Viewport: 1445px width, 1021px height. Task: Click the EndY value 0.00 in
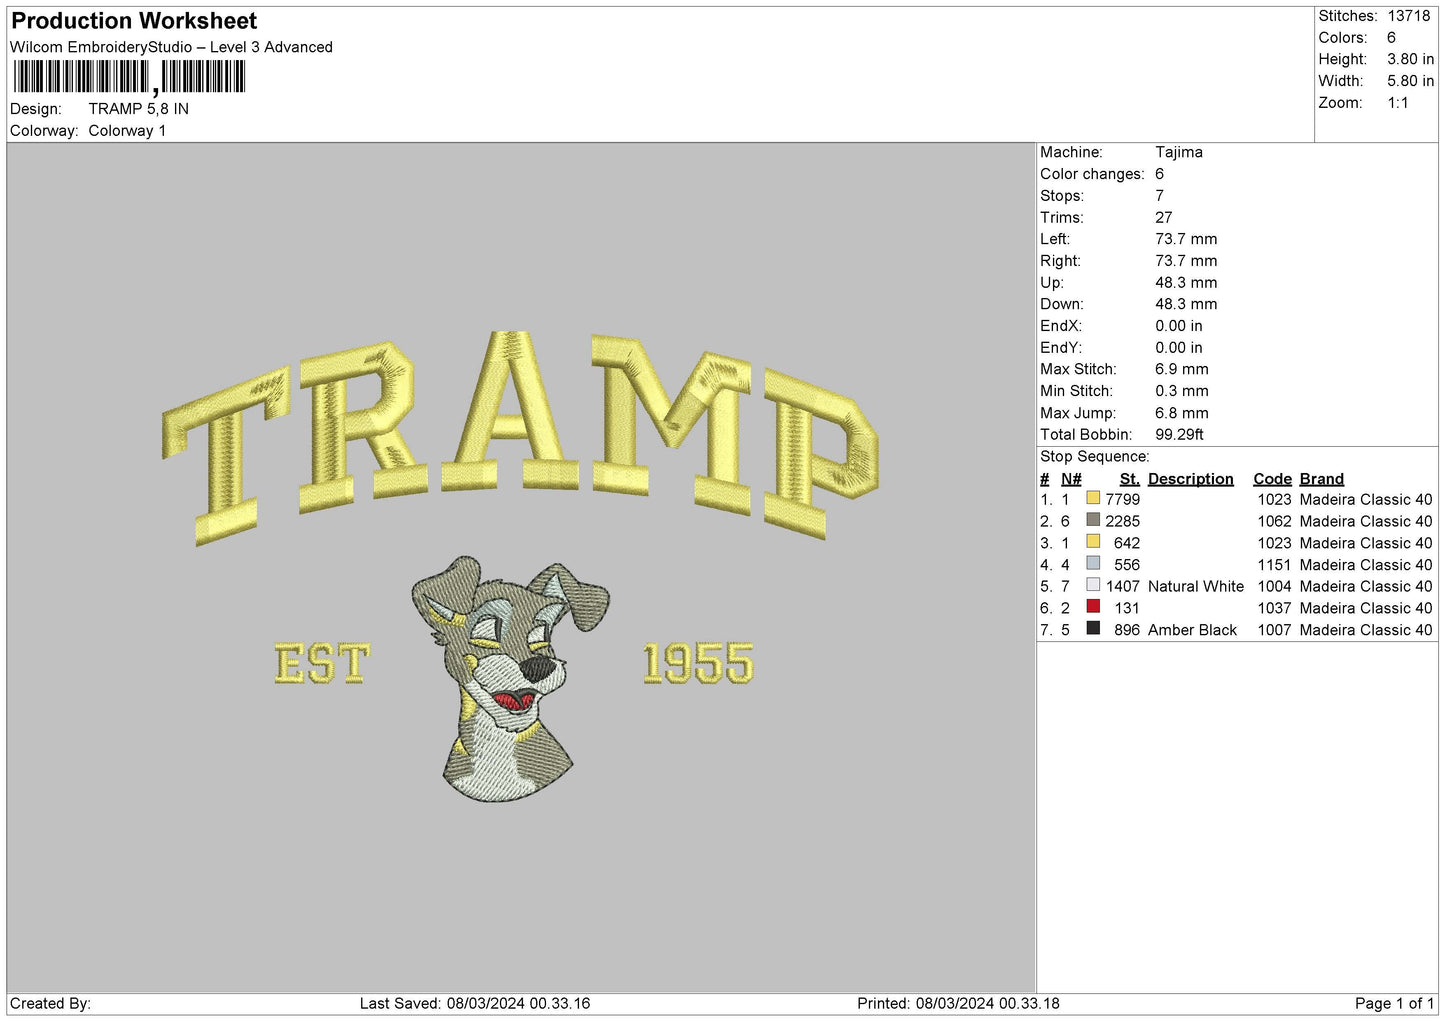[1179, 348]
